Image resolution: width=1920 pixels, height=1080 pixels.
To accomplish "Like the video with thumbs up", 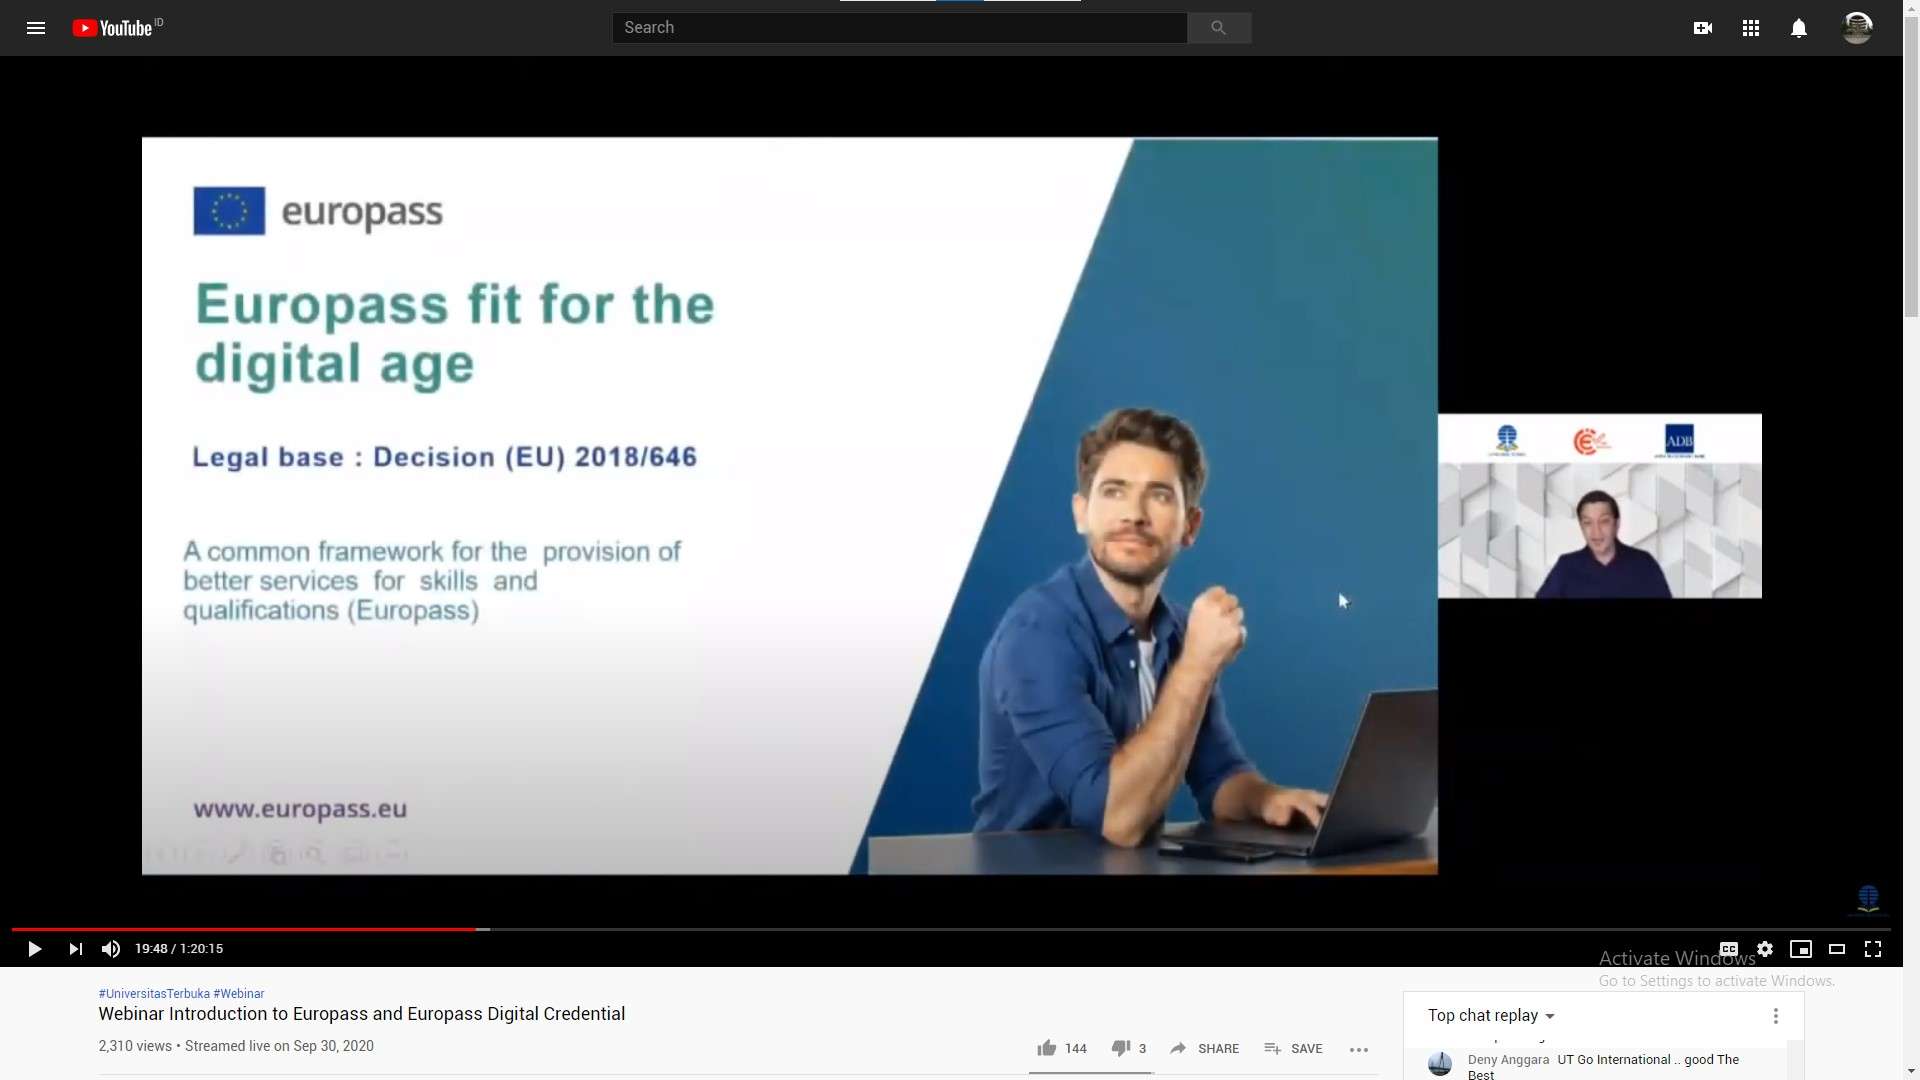I will coord(1062,1048).
